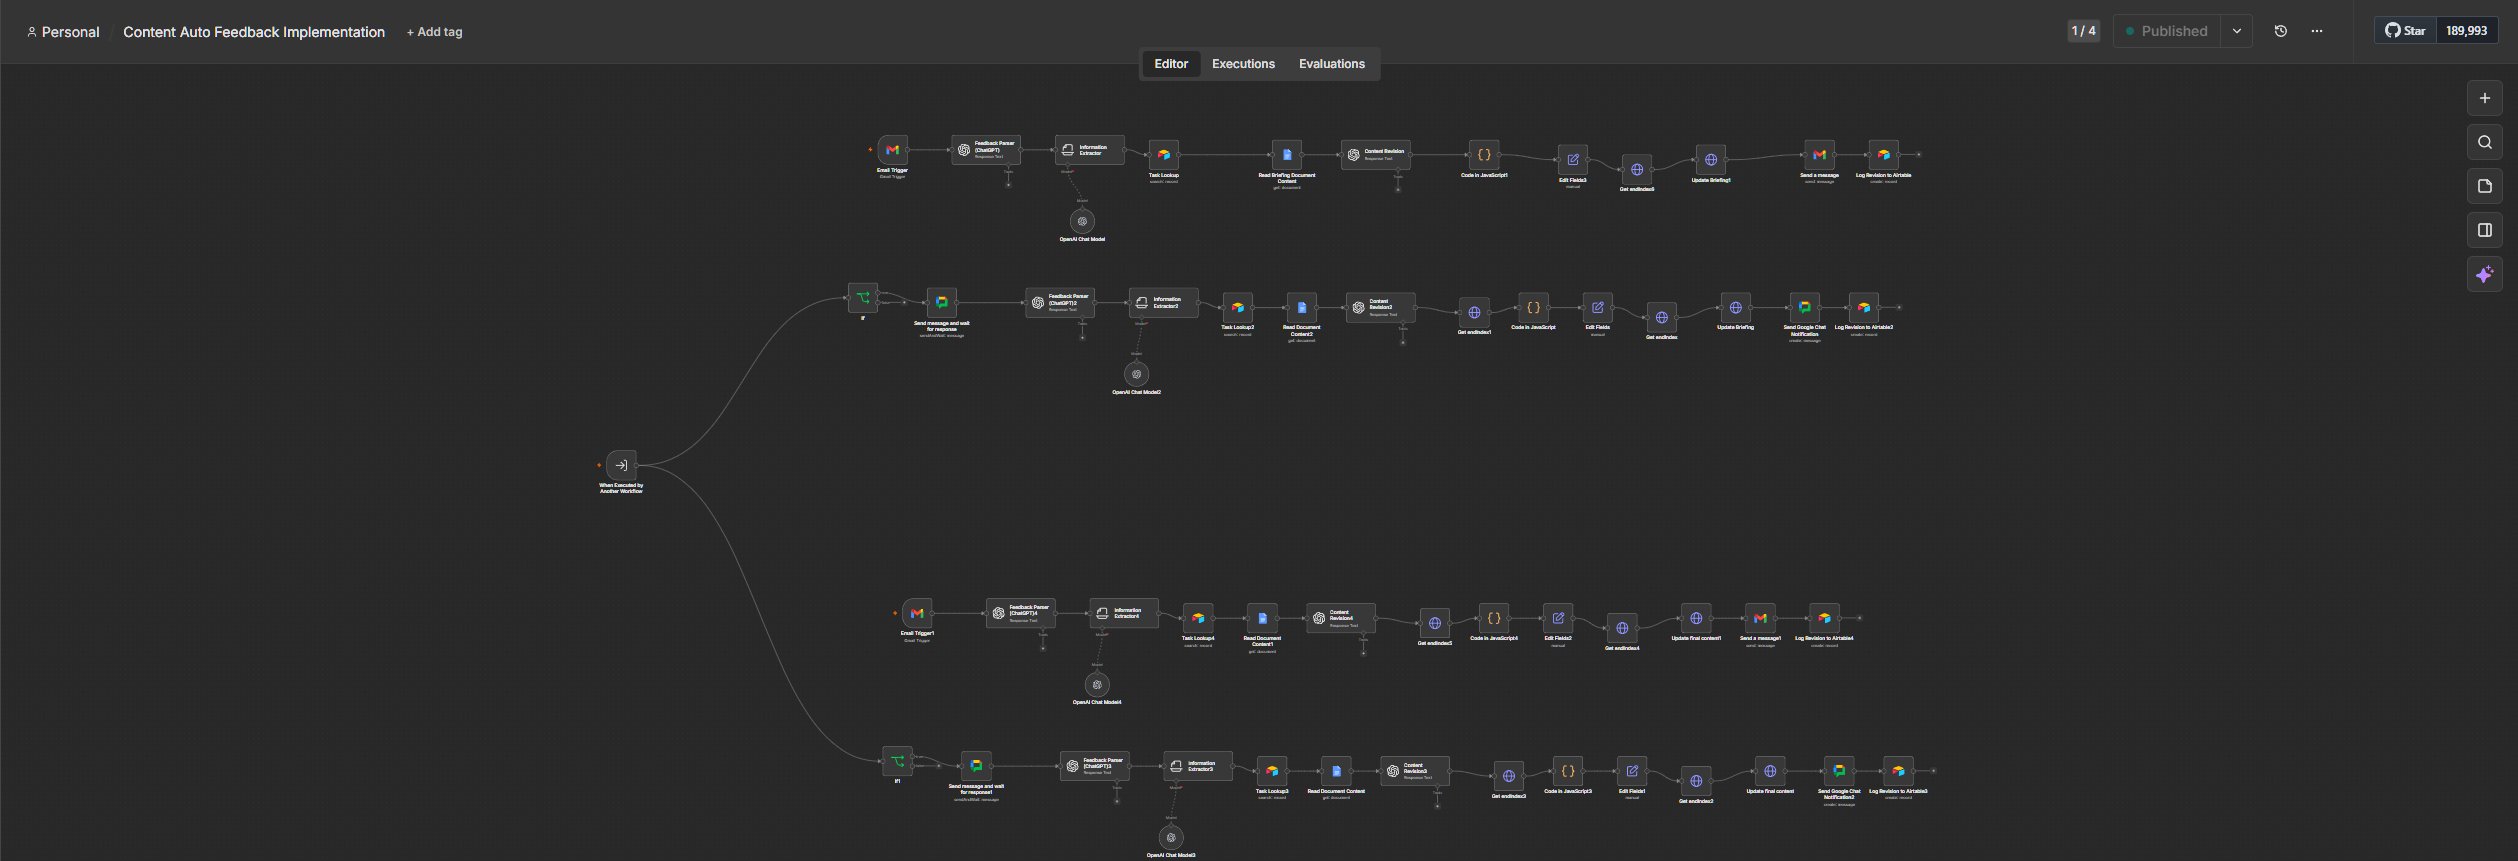
Task: Select the Send Google Chat Notification2 node
Action: click(x=1839, y=772)
